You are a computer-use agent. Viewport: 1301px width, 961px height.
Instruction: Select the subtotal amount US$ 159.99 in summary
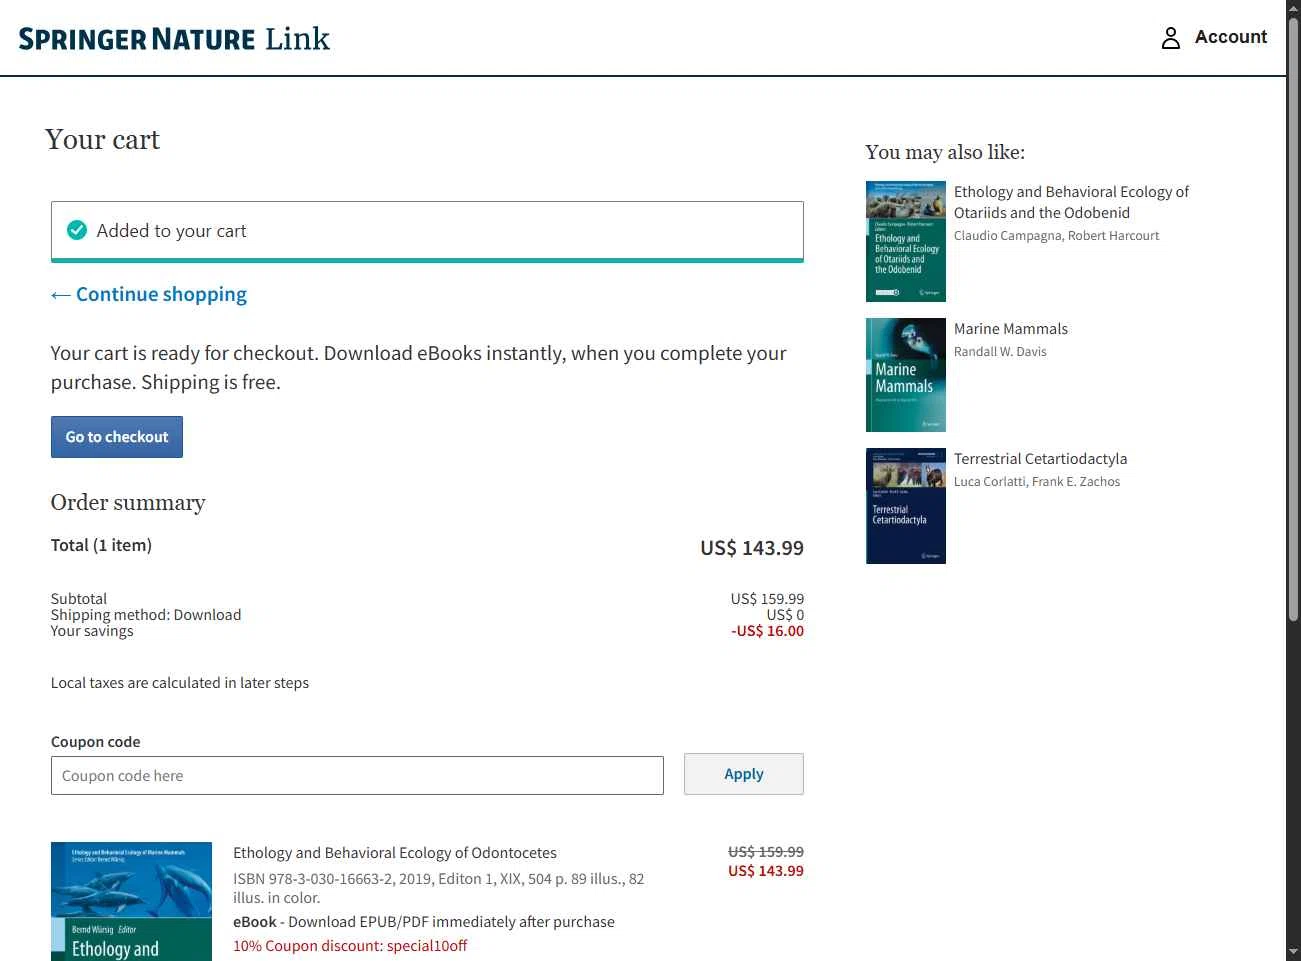coord(767,599)
